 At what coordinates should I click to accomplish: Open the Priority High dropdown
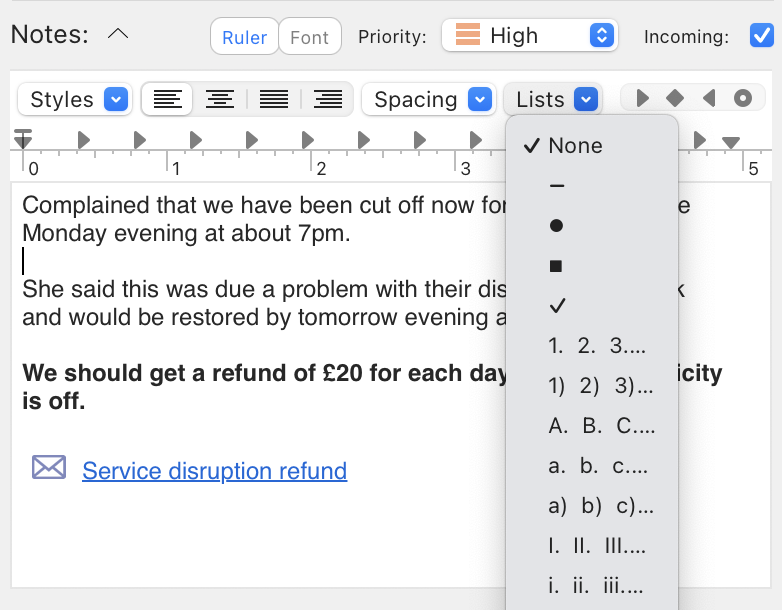[x=529, y=36]
